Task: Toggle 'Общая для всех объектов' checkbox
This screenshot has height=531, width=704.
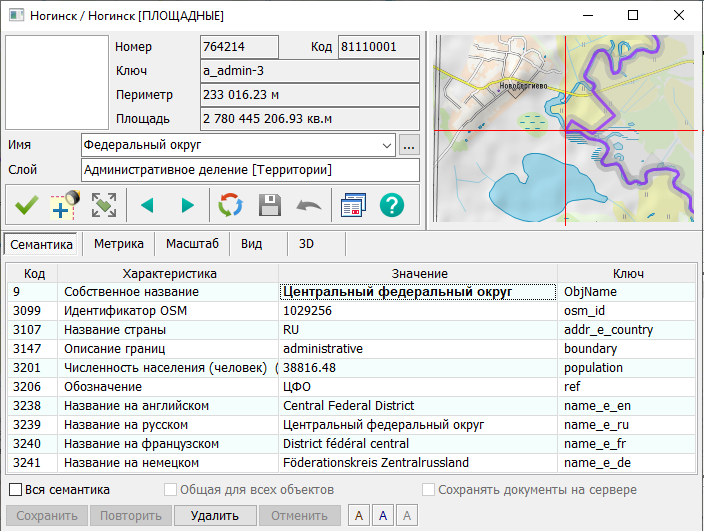Action: tap(170, 489)
